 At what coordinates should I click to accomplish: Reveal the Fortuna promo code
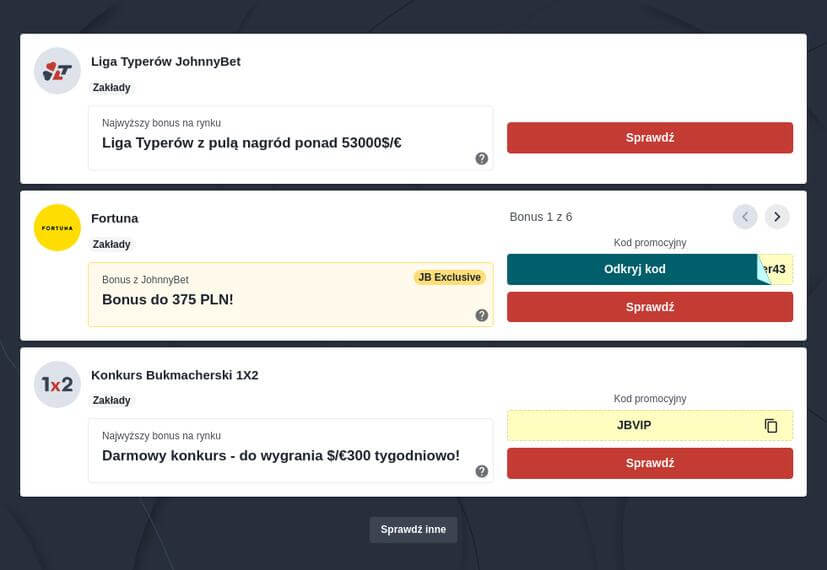pos(635,269)
